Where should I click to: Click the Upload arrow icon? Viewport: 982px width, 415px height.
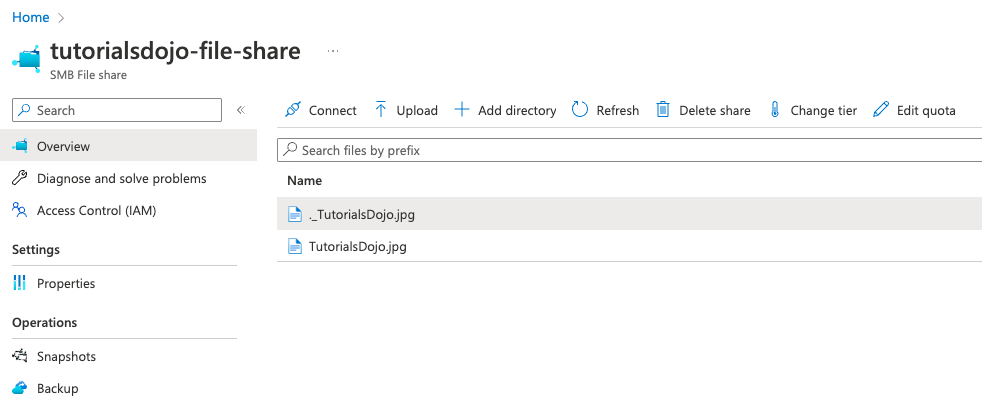(381, 110)
